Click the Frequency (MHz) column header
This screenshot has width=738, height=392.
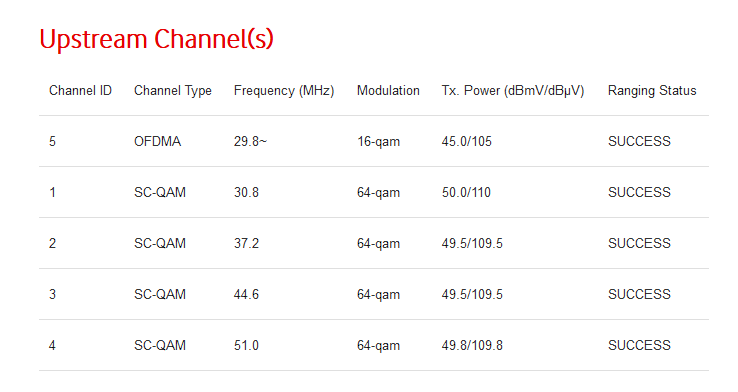284,91
